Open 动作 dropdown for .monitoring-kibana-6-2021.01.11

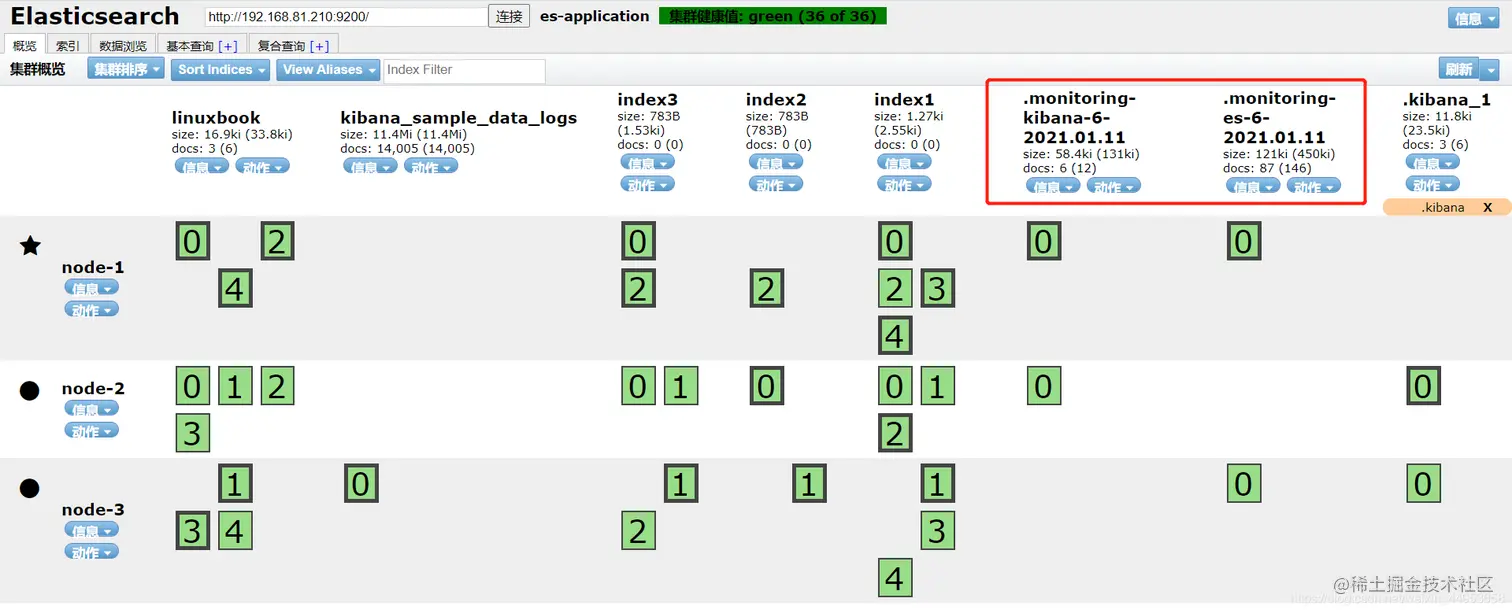[1114, 186]
